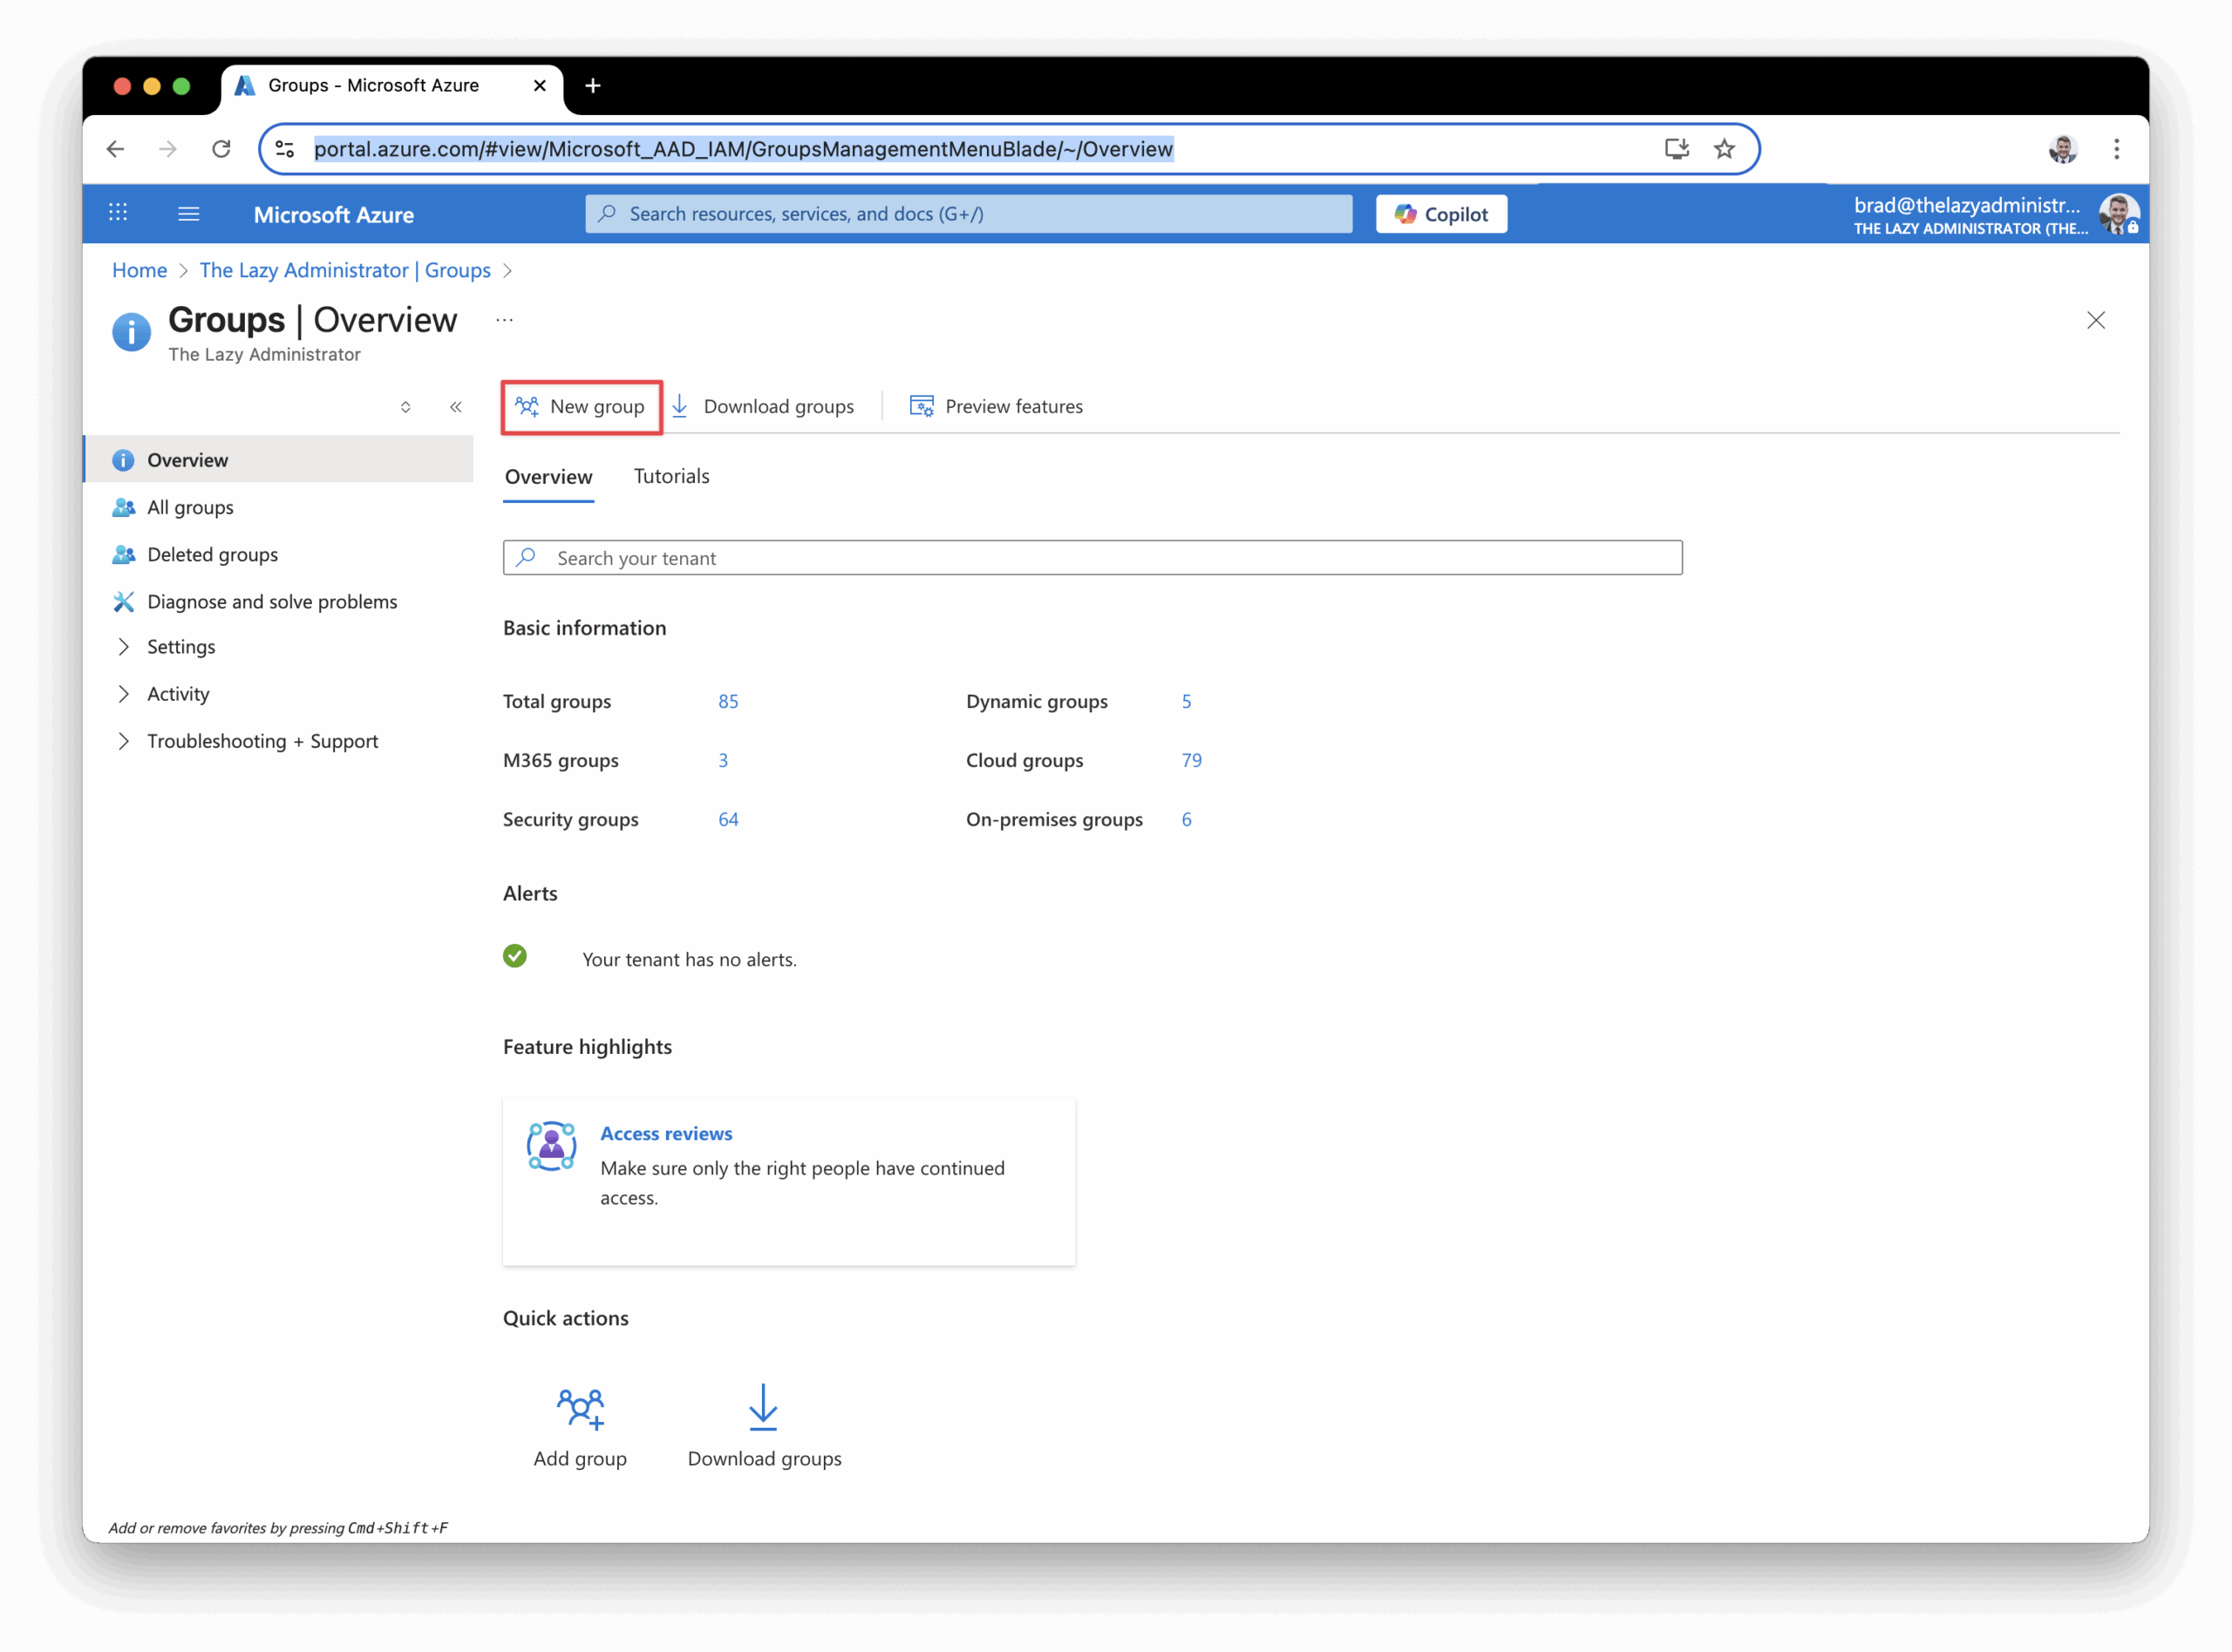Viewport: 2232px width, 1652px height.
Task: Expand the Settings menu section
Action: 181,647
